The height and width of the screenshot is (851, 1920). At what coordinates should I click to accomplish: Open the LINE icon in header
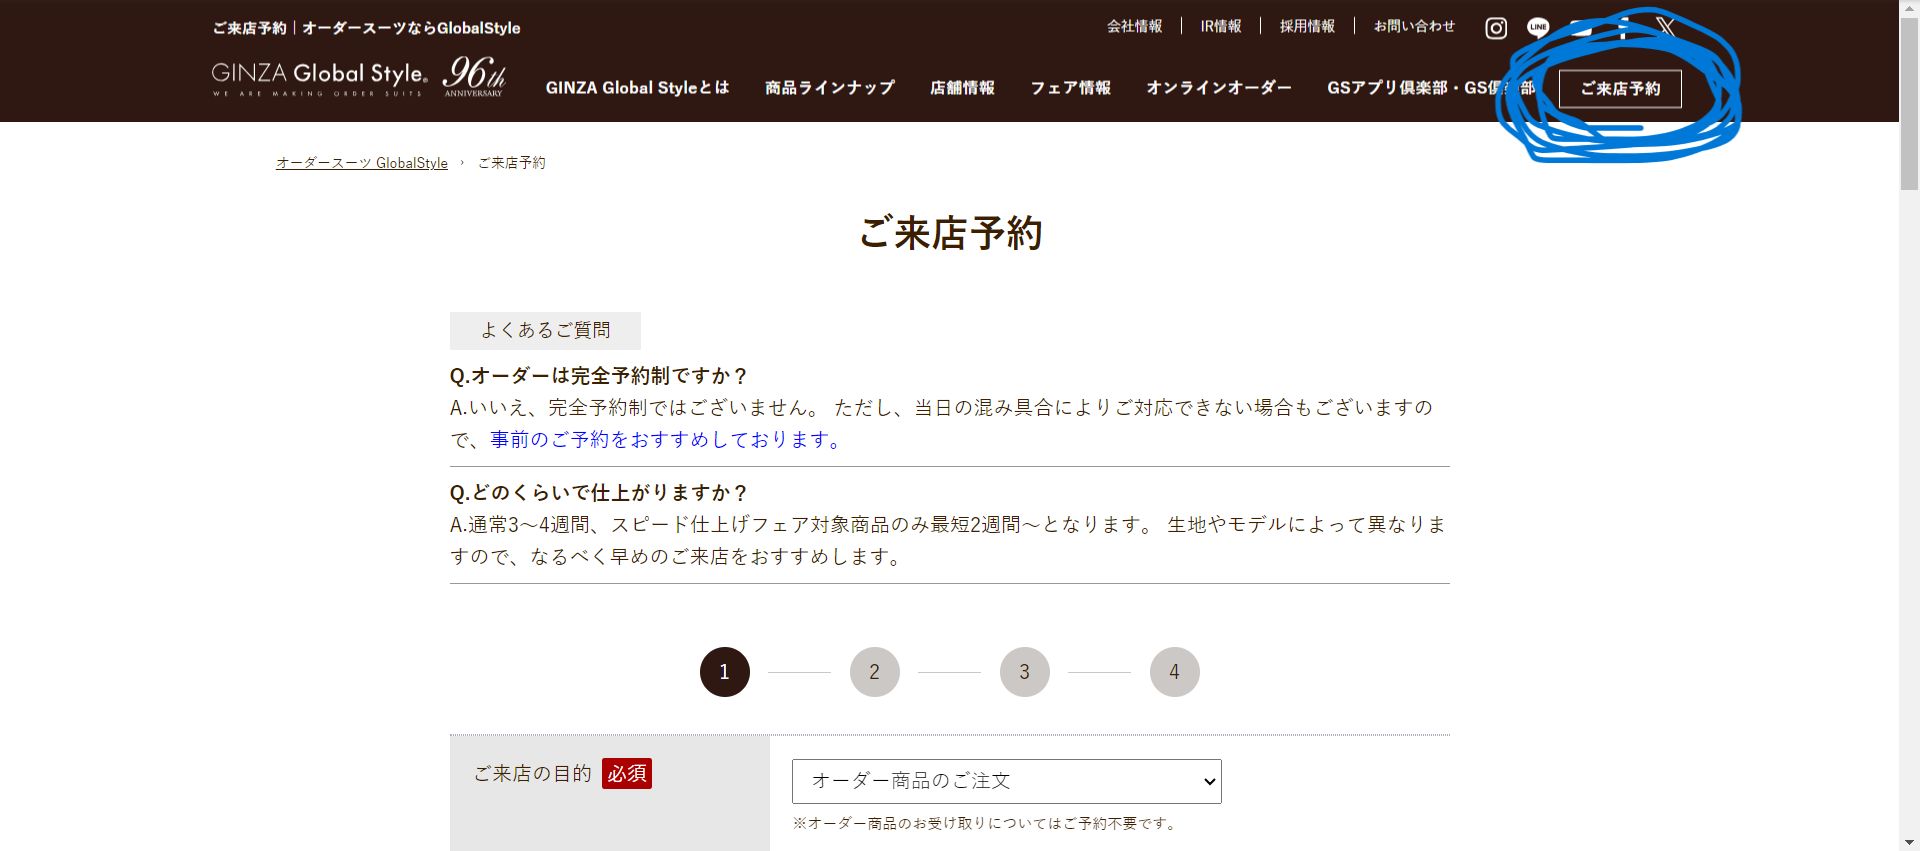coord(1538,28)
